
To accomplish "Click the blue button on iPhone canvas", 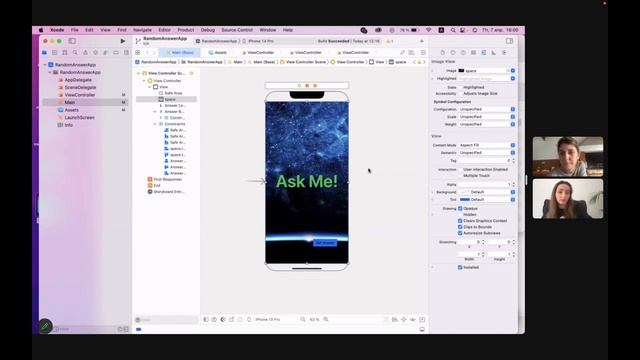I will (x=325, y=243).
